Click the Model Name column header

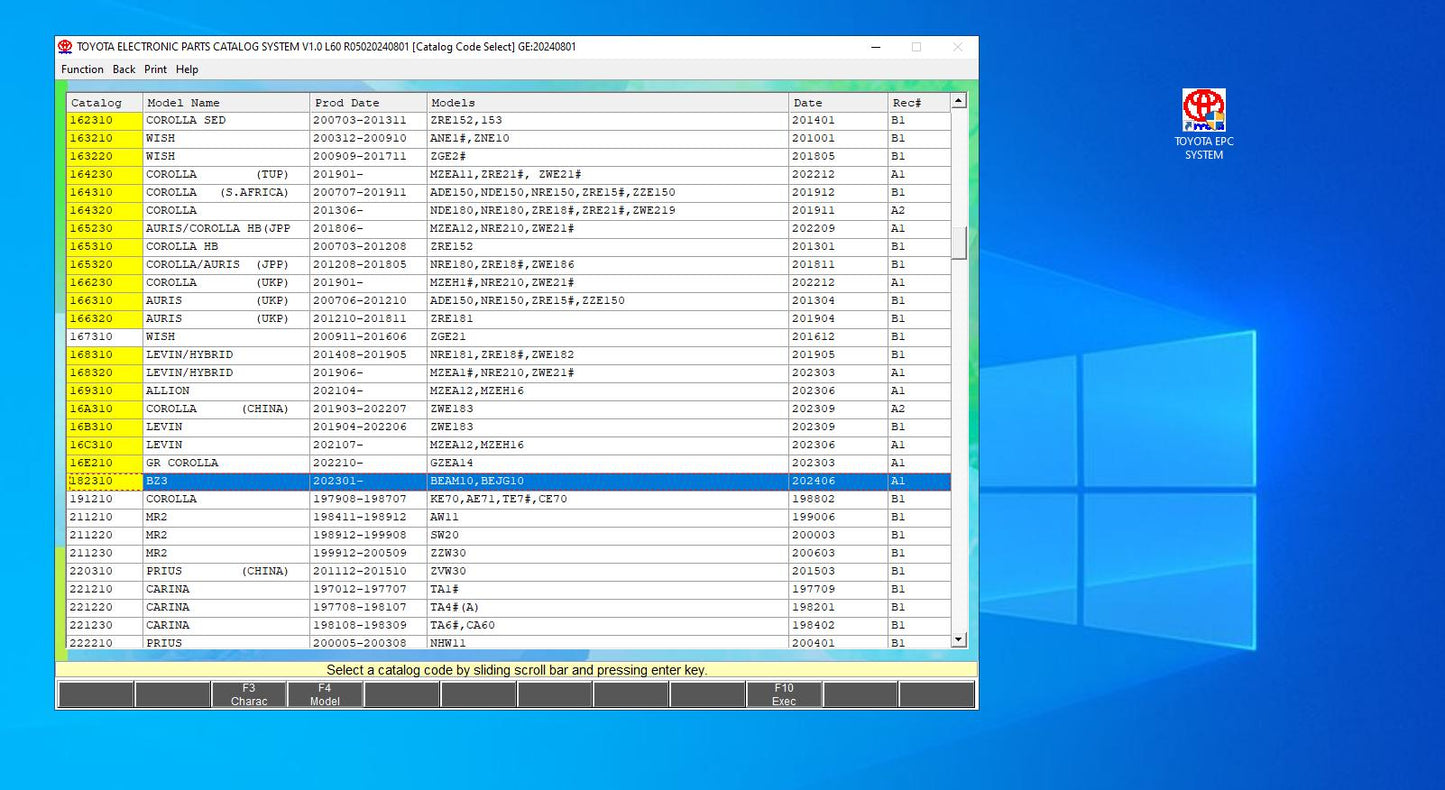click(x=226, y=102)
